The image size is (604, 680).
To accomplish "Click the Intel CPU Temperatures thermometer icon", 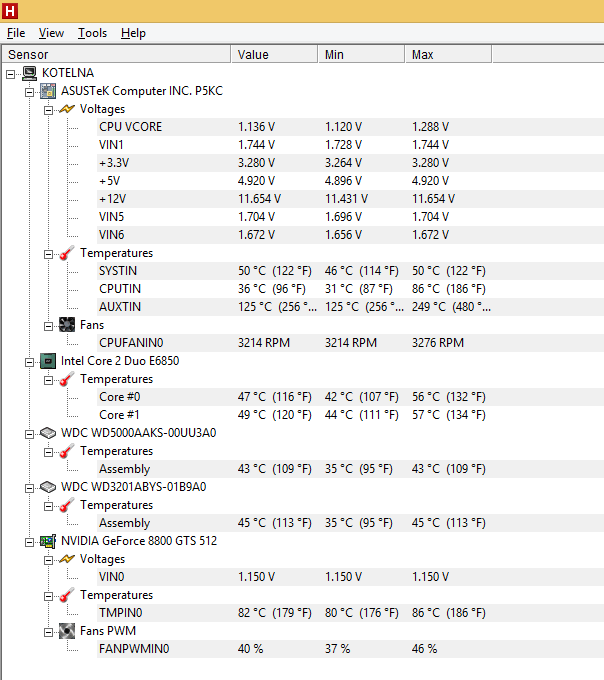I will (x=67, y=379).
